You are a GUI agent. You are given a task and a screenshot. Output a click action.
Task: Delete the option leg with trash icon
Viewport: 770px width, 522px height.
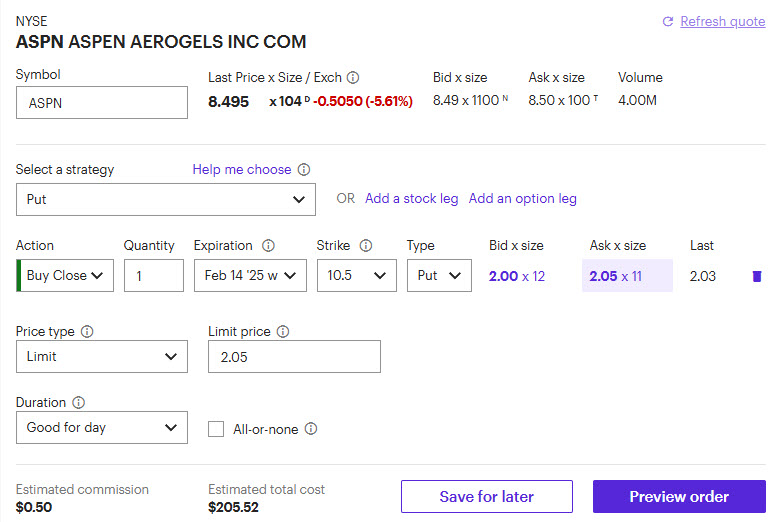(756, 276)
